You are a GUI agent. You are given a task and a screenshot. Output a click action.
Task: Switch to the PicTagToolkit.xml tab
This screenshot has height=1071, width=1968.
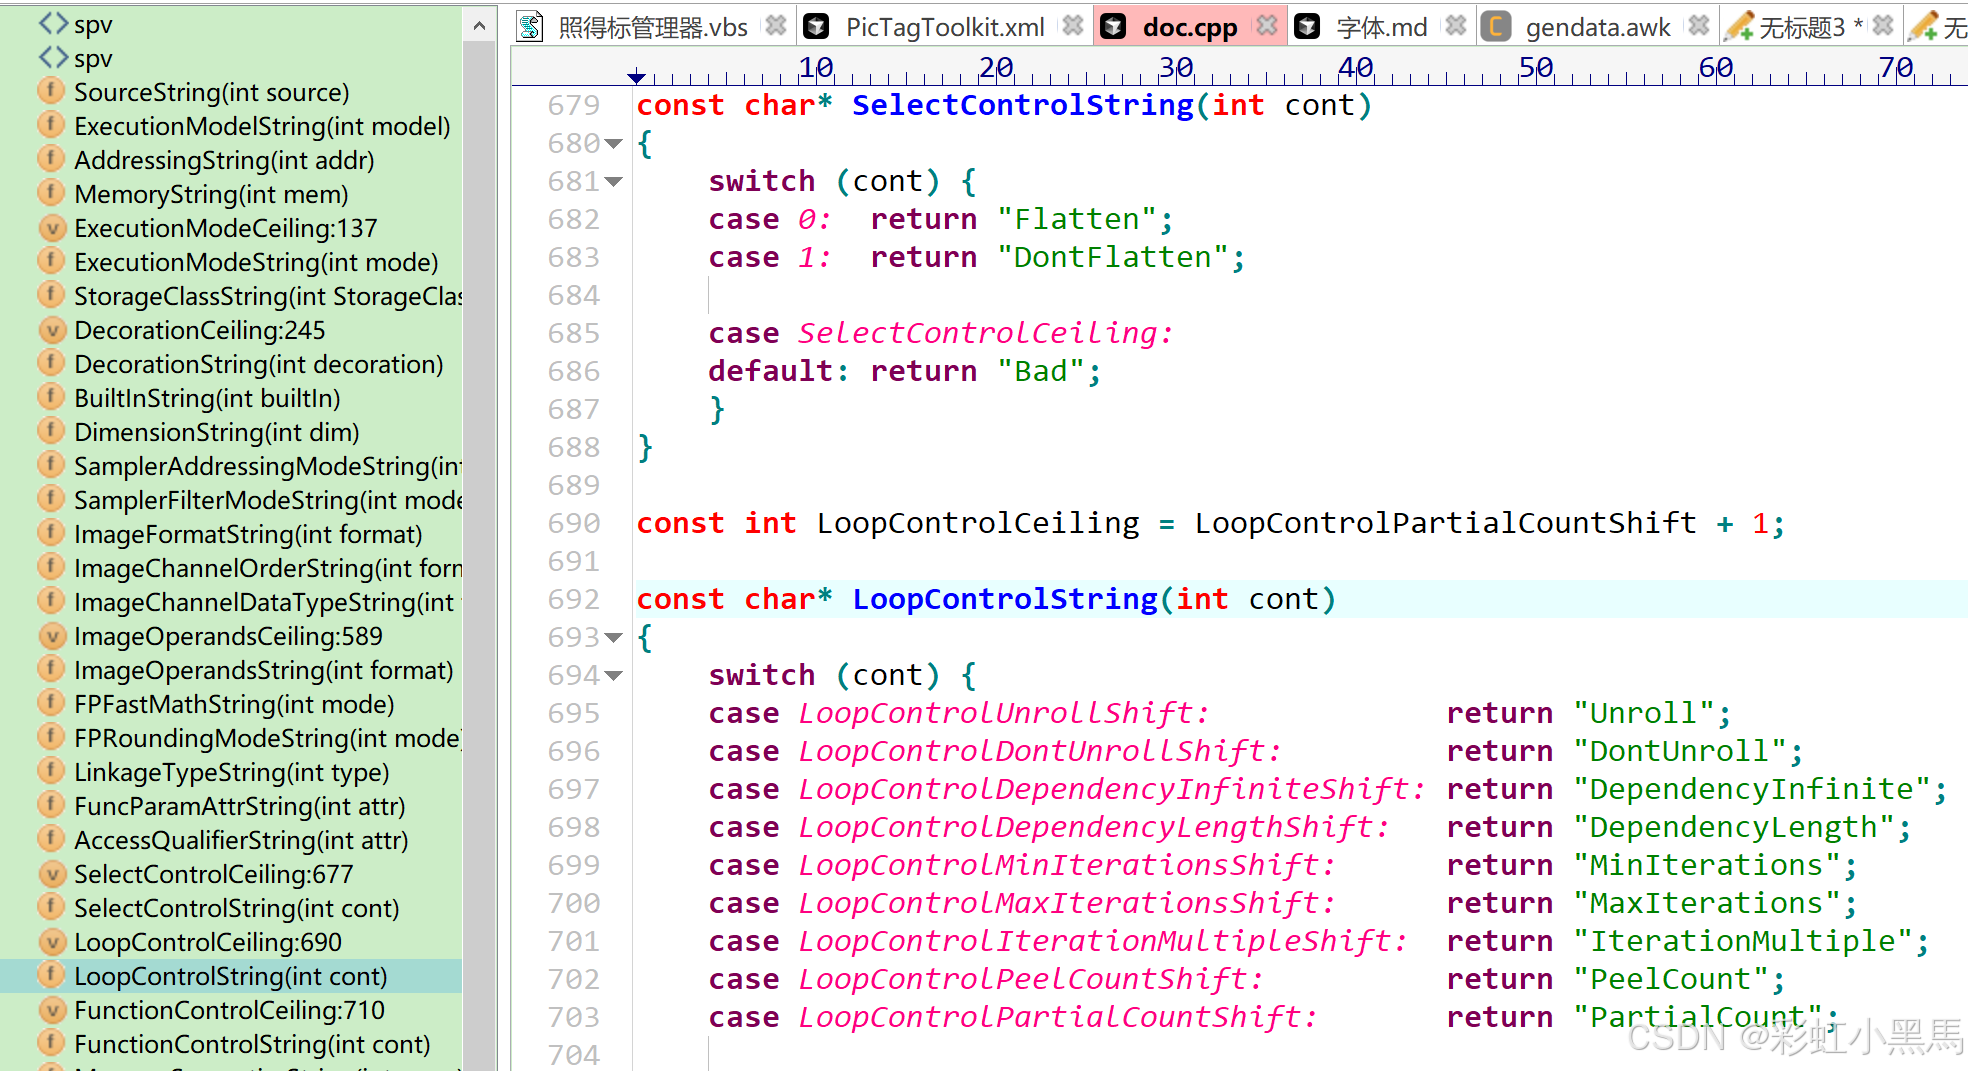coord(944,27)
